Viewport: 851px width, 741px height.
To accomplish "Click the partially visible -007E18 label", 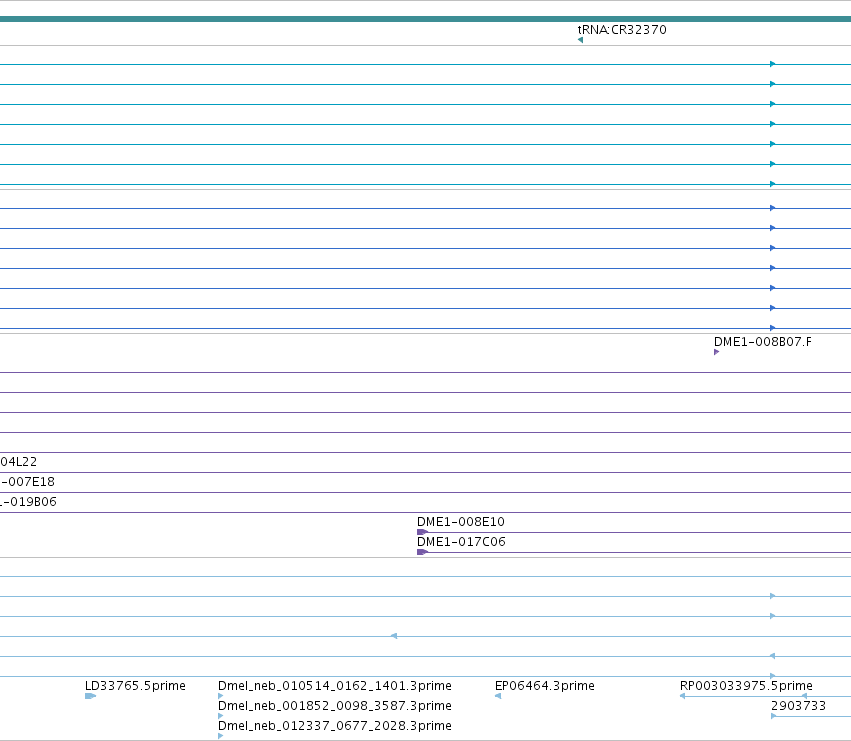I will 27,482.
